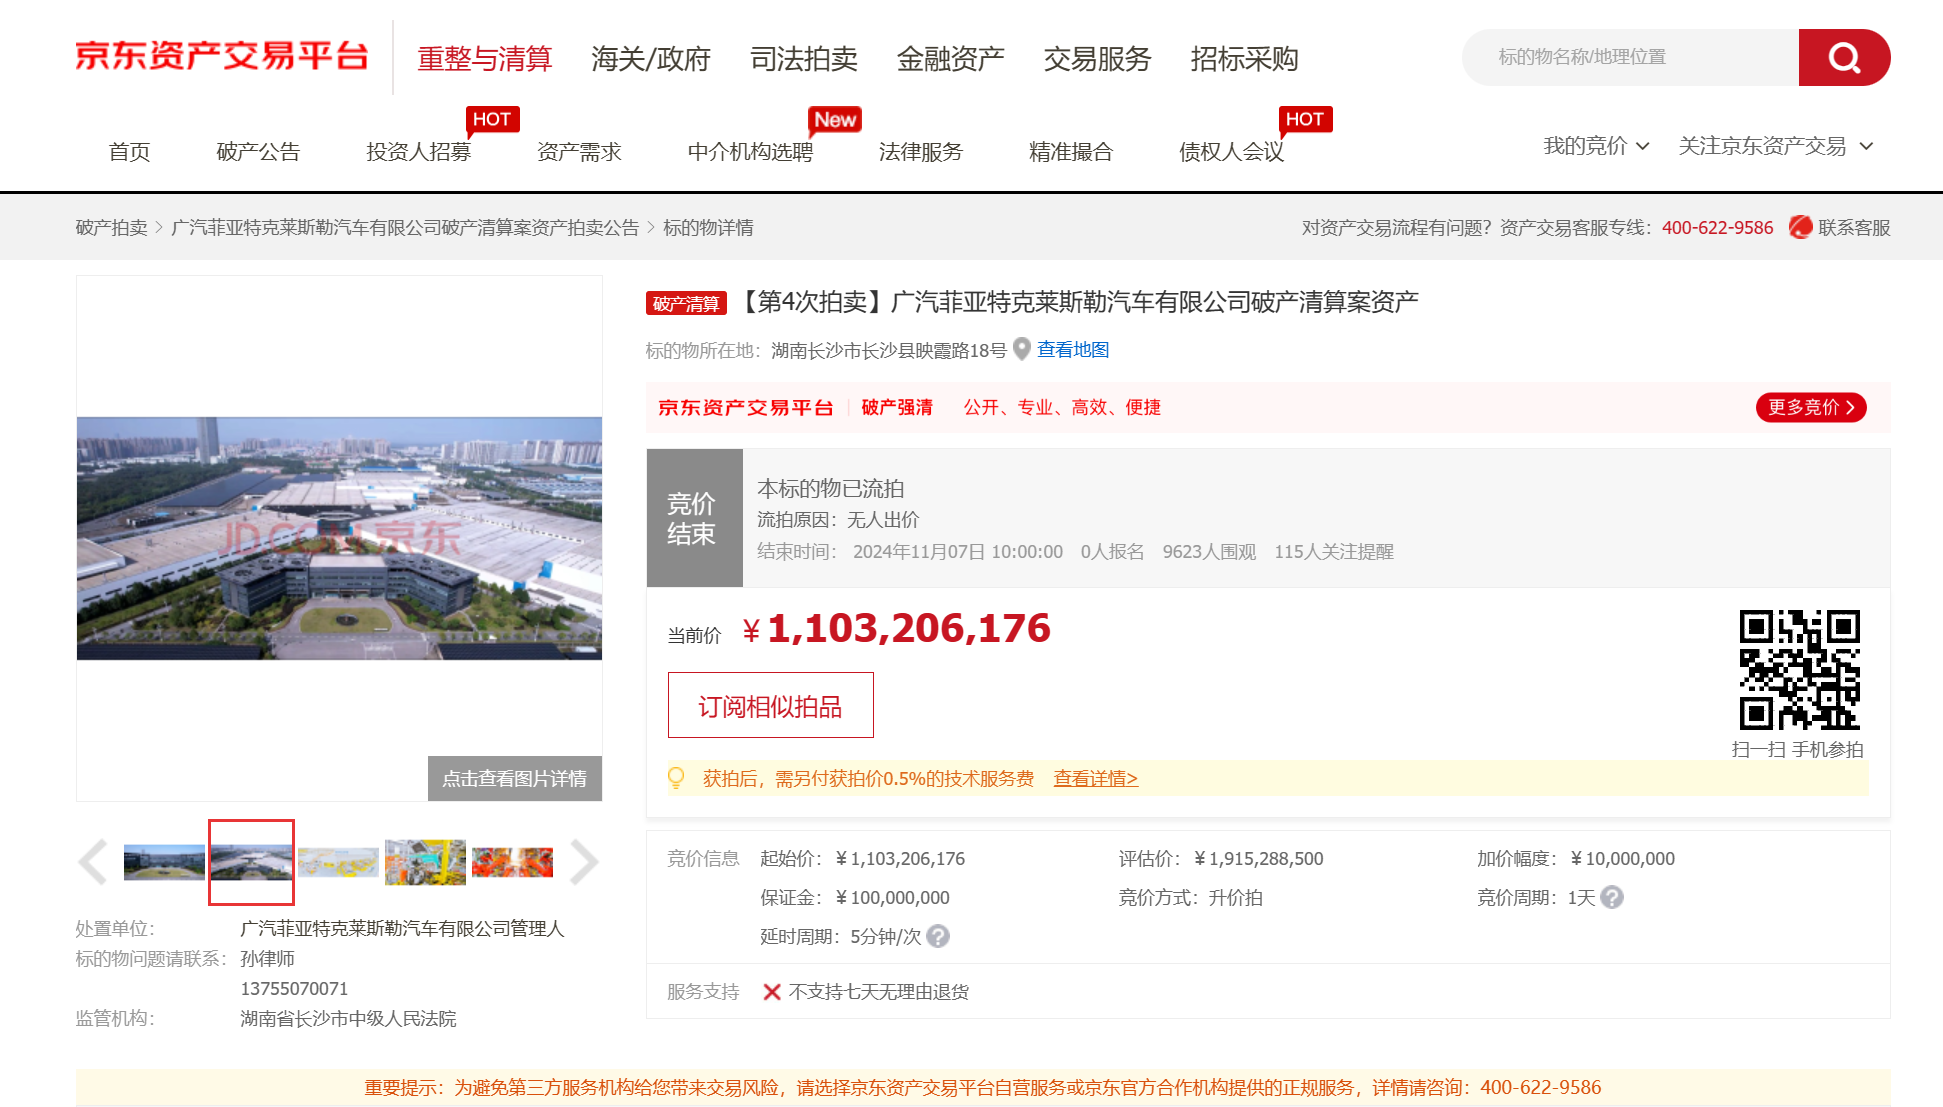This screenshot has height=1107, width=1943.
Task: Focus the 标的物名称/地理位置 search field
Action: coord(1631,57)
